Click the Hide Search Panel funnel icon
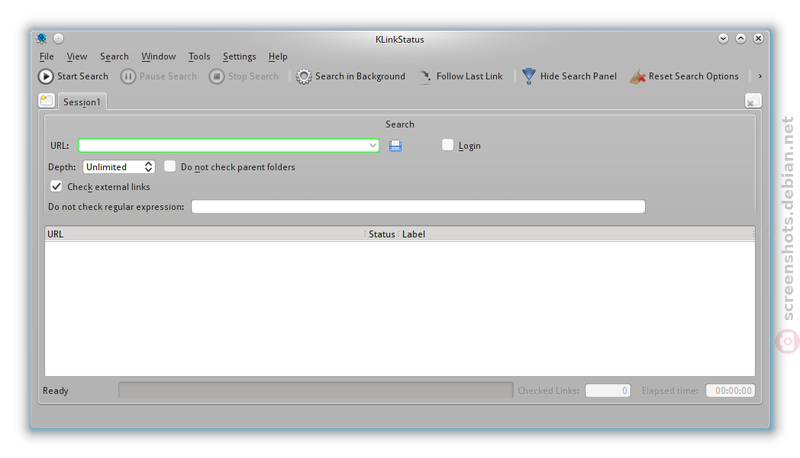This screenshot has width=800, height=458. tap(529, 77)
